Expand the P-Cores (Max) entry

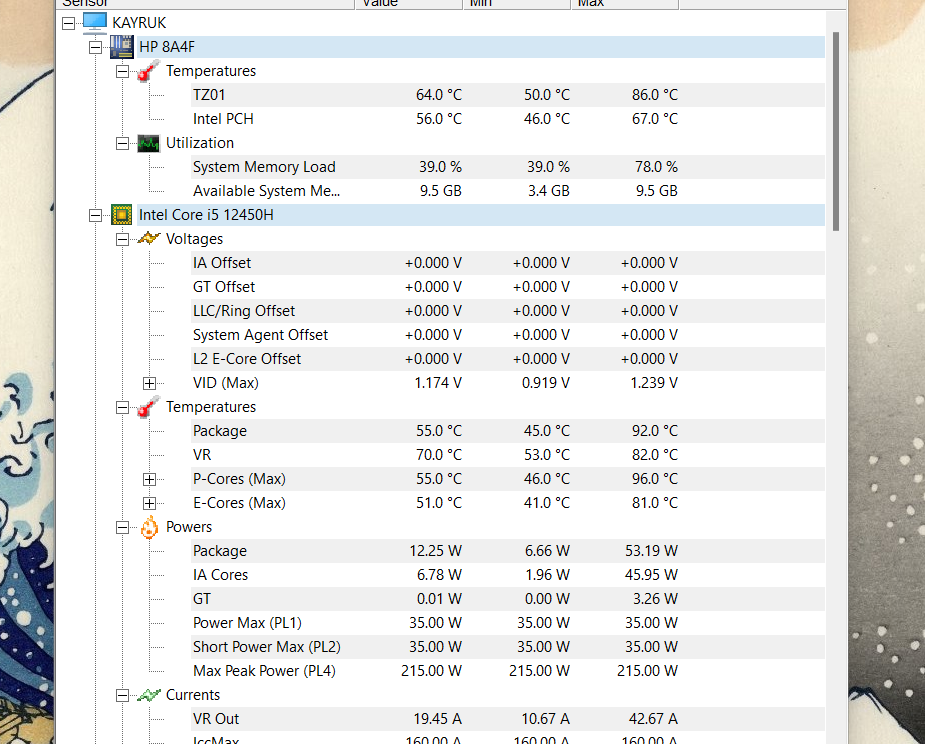tap(149, 479)
